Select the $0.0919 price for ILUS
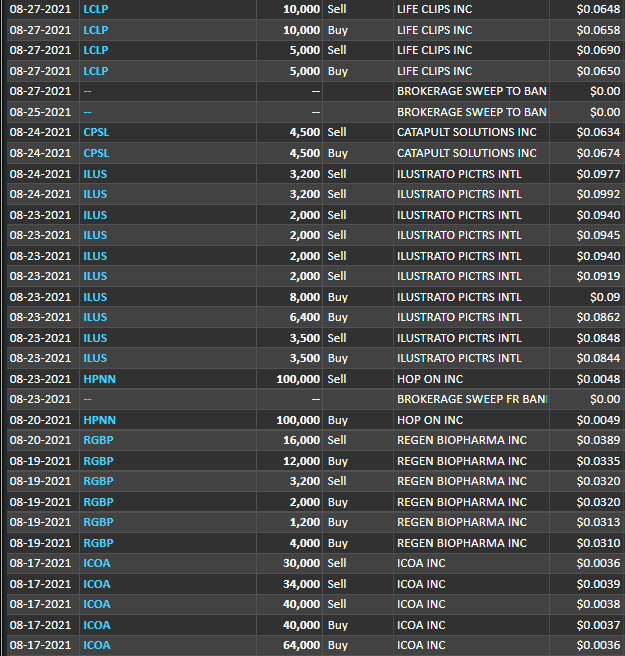Screen dimensions: 625x656 [598, 276]
